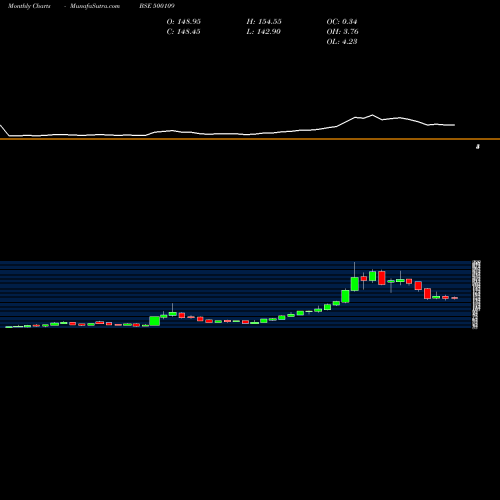Click the last red candlestick on the chart
This screenshot has height=500, width=500.
tap(455, 298)
